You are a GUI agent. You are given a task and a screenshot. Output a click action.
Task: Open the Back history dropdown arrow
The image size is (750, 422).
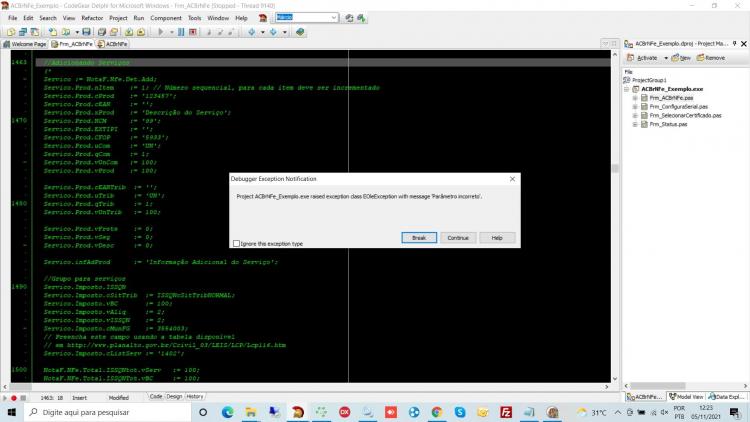[x=262, y=32]
